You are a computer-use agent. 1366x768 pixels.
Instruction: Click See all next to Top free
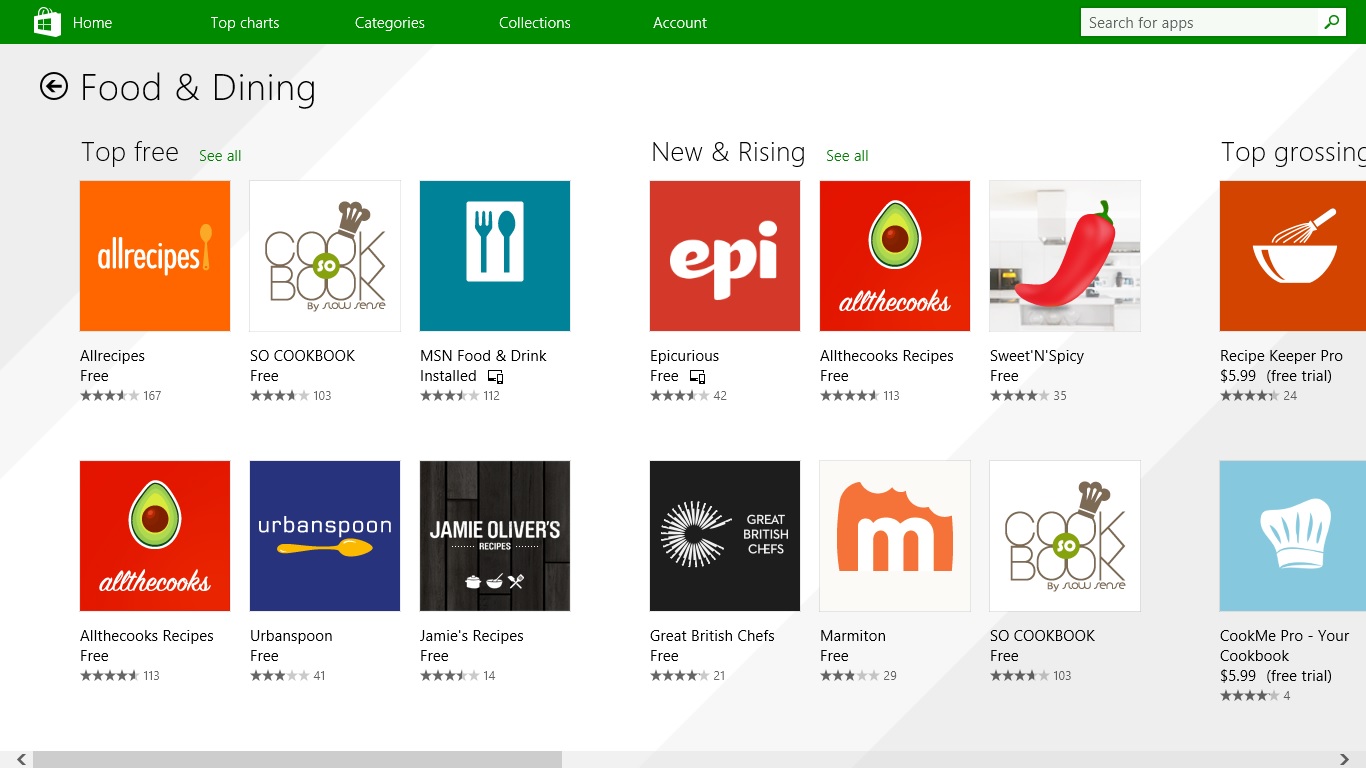click(x=220, y=156)
